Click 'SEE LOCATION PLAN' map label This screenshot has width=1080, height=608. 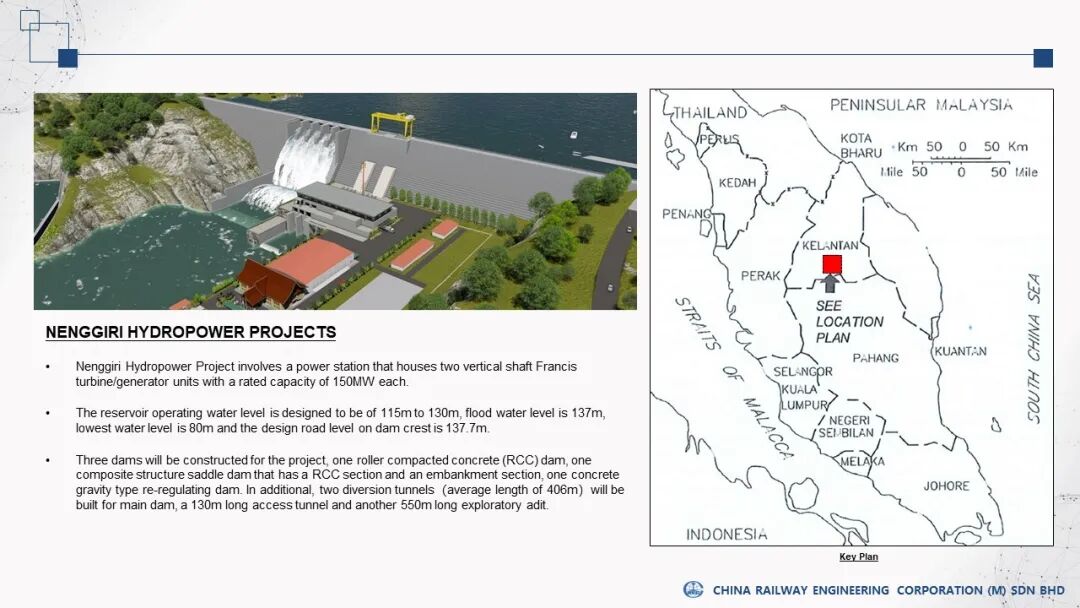coord(849,322)
